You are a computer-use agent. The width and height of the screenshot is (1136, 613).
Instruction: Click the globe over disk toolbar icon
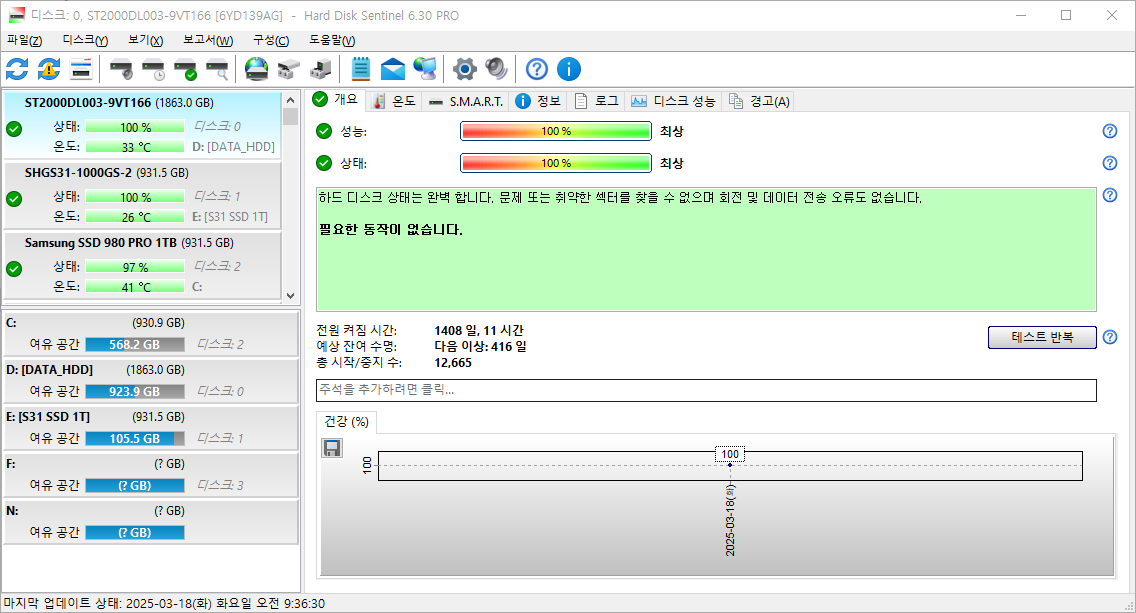[256, 70]
